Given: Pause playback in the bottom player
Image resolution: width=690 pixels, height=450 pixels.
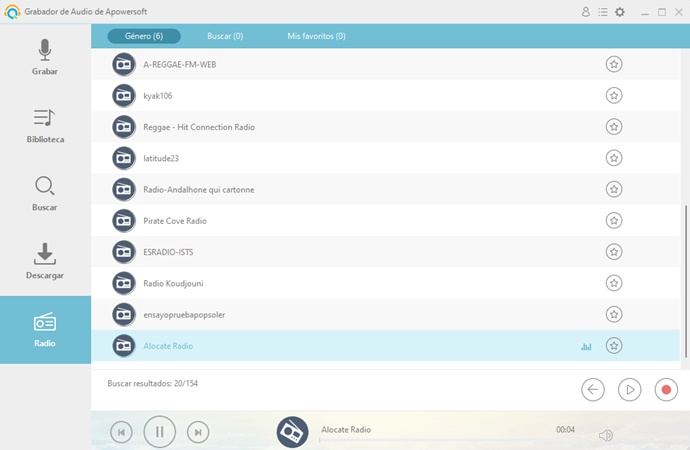Looking at the screenshot, I should (159, 432).
